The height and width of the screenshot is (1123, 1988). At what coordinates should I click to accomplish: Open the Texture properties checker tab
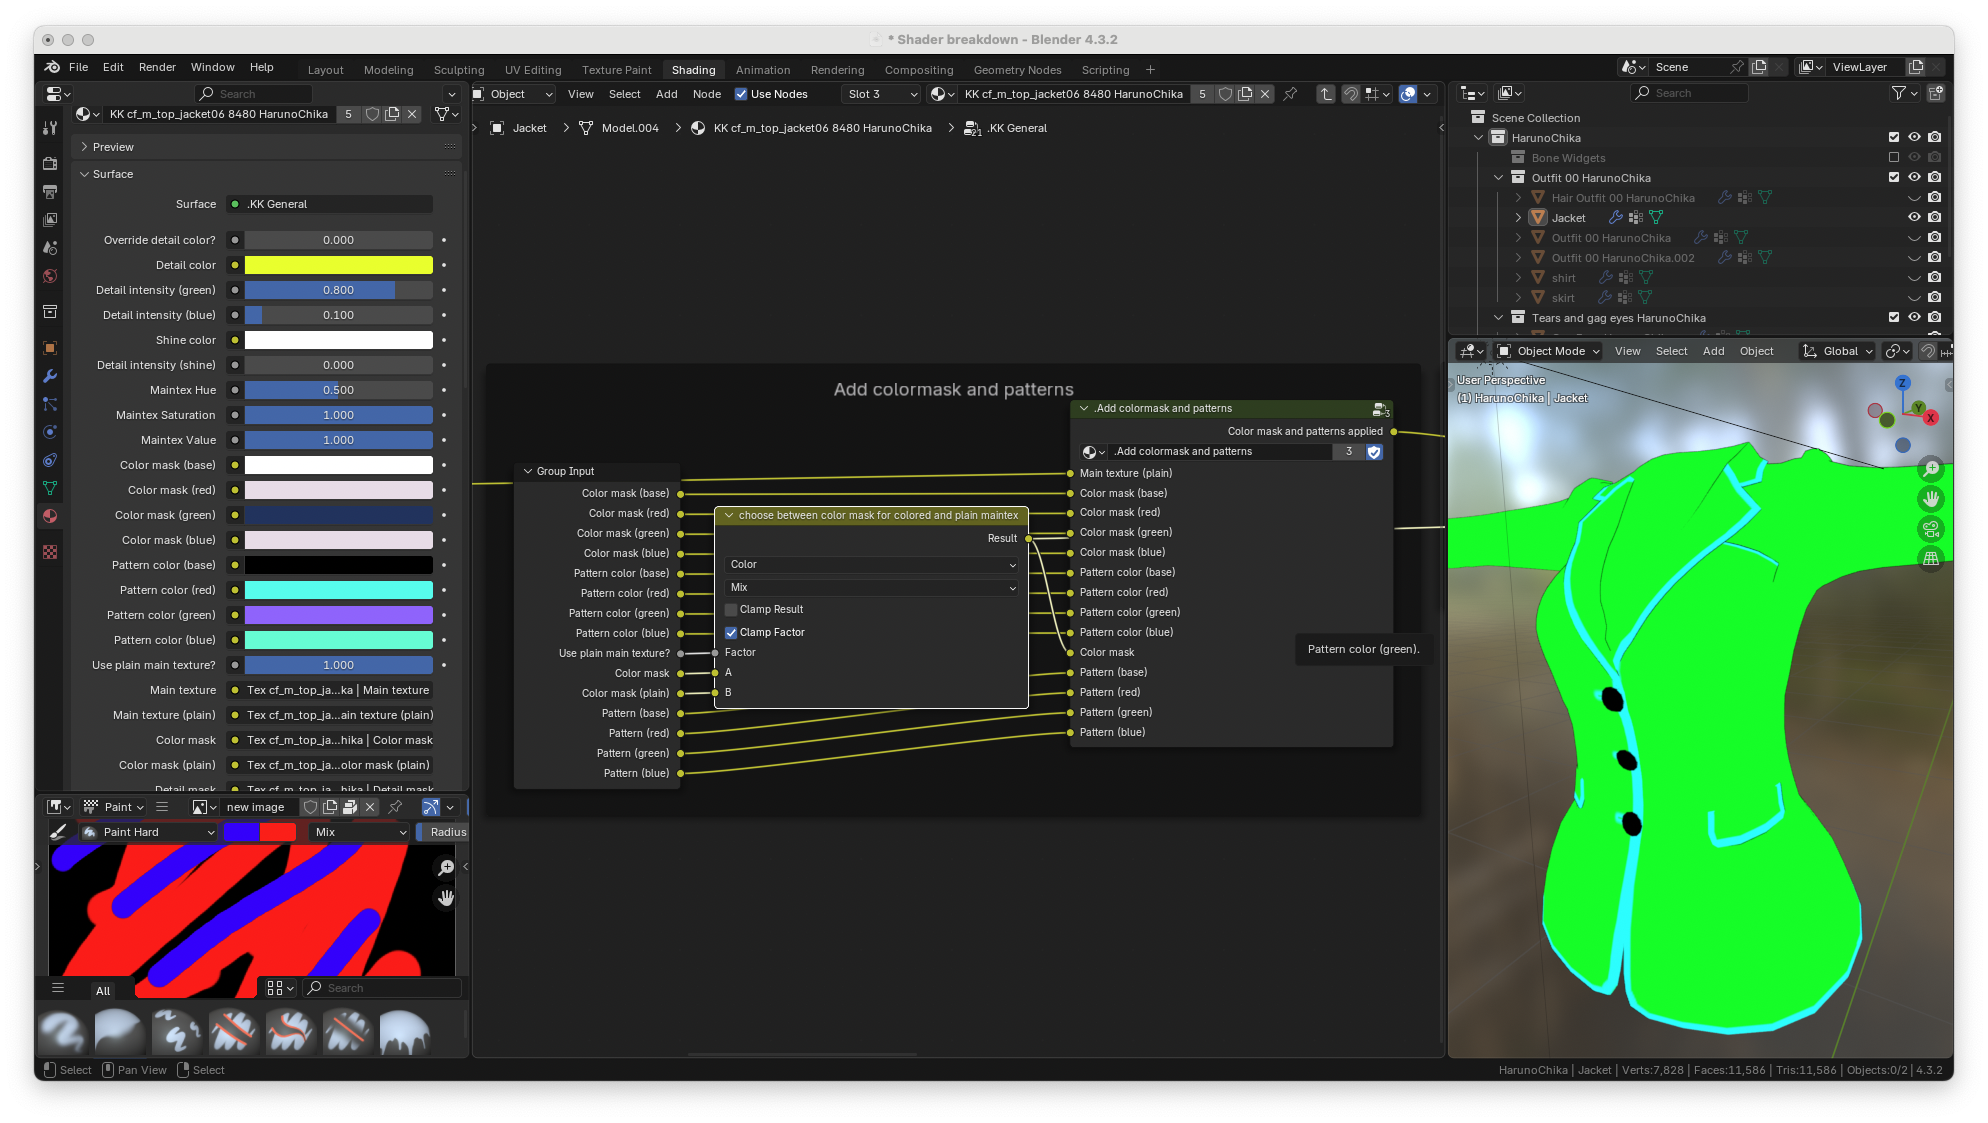click(50, 552)
